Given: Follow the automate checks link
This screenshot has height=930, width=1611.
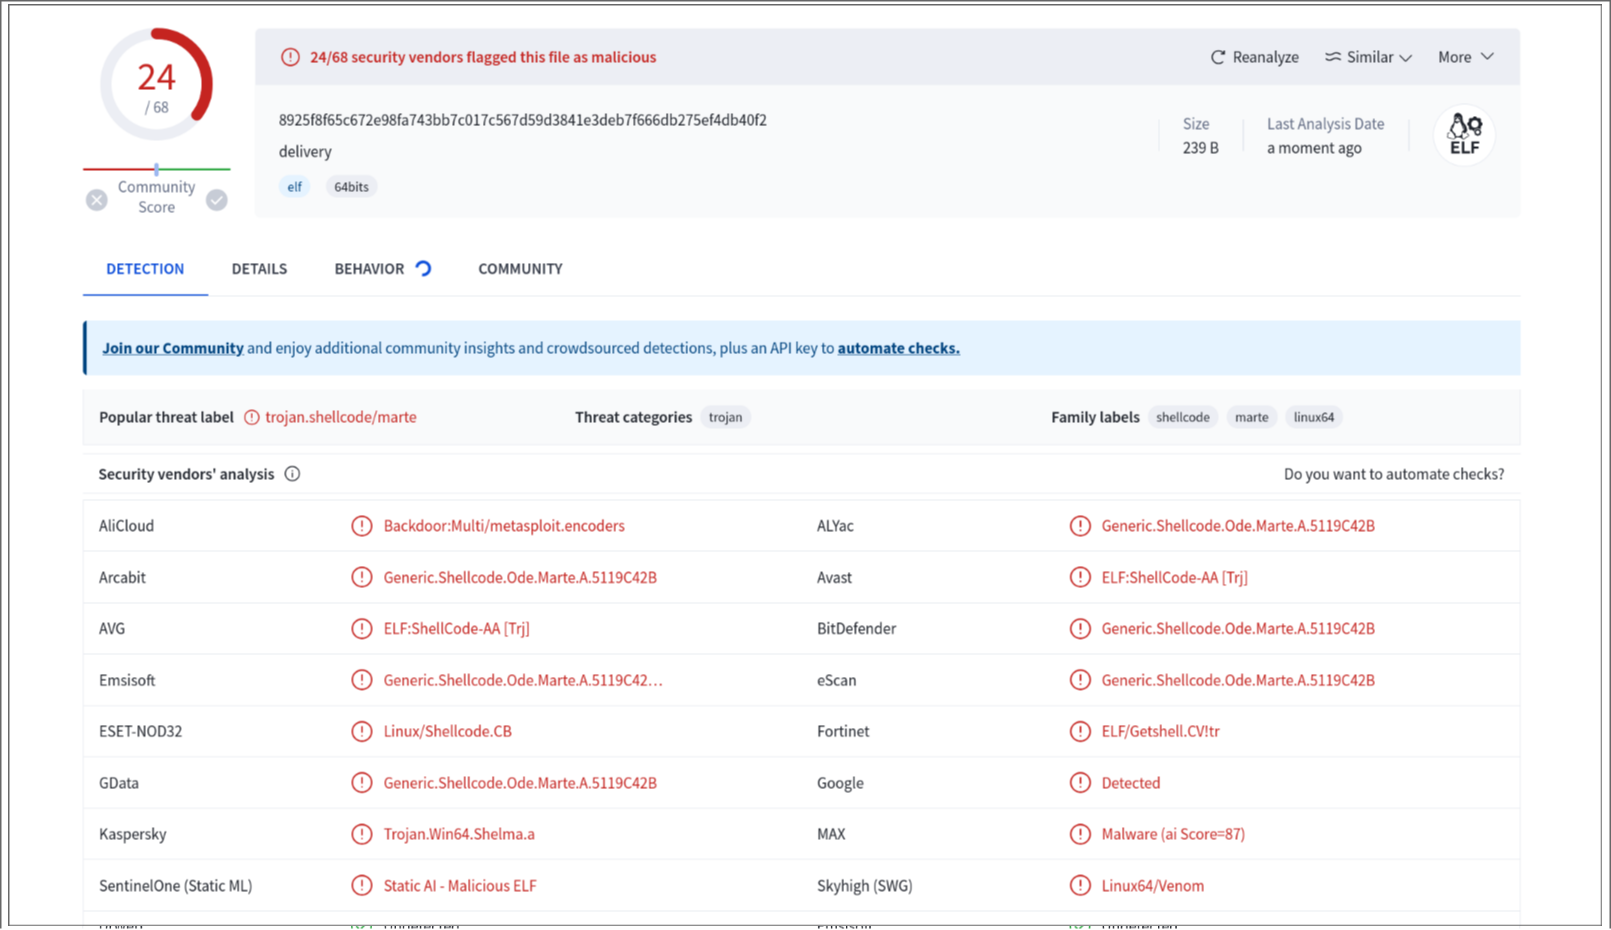Looking at the screenshot, I should click(898, 348).
